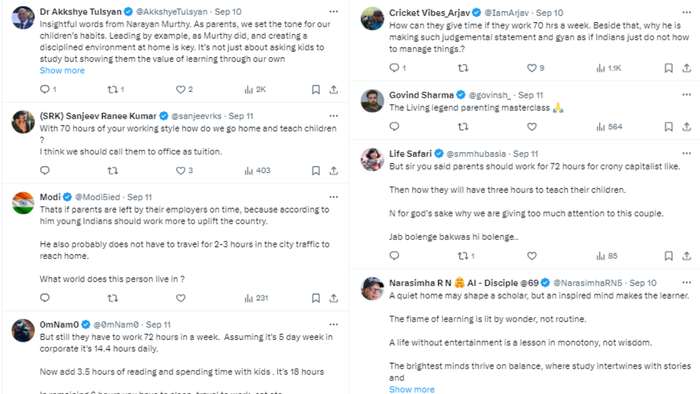Retweet Dr Akkshye Tulsyan's post
Screen dimensions: 700x394
(112, 90)
